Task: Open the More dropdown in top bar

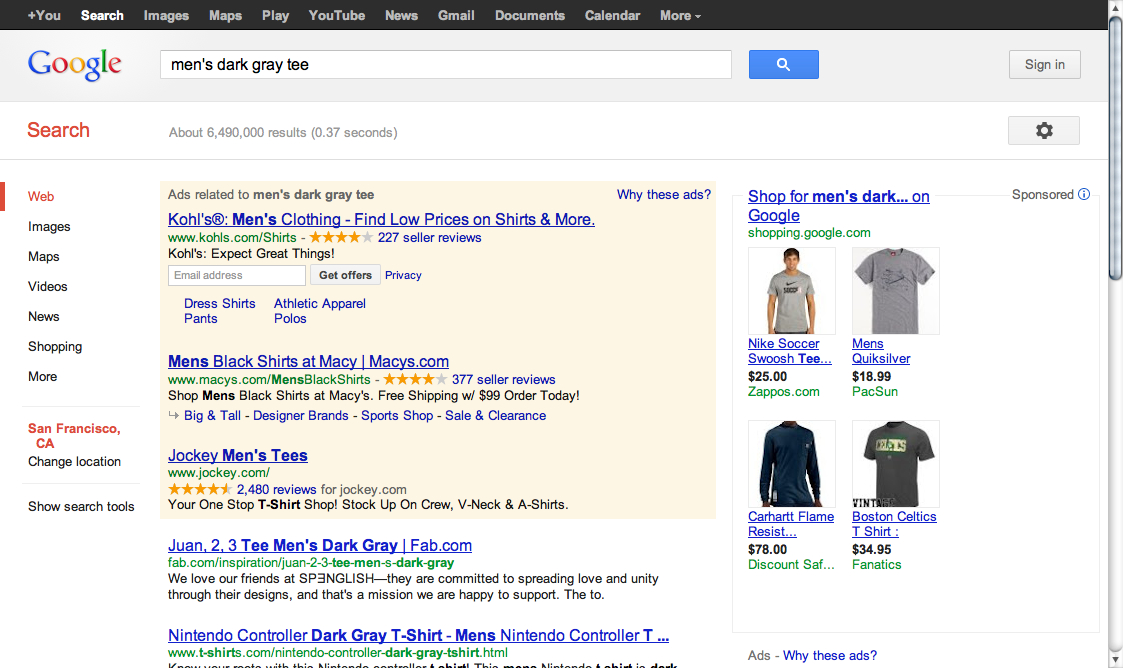Action: pos(680,15)
